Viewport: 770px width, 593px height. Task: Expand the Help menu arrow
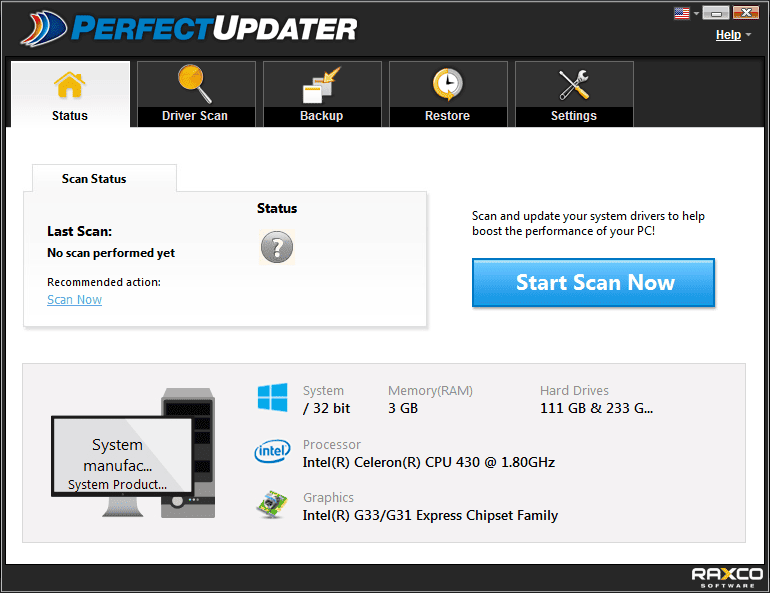point(748,34)
